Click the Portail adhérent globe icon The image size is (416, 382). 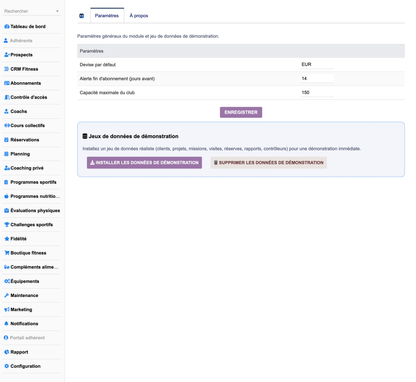pyautogui.click(x=6, y=338)
